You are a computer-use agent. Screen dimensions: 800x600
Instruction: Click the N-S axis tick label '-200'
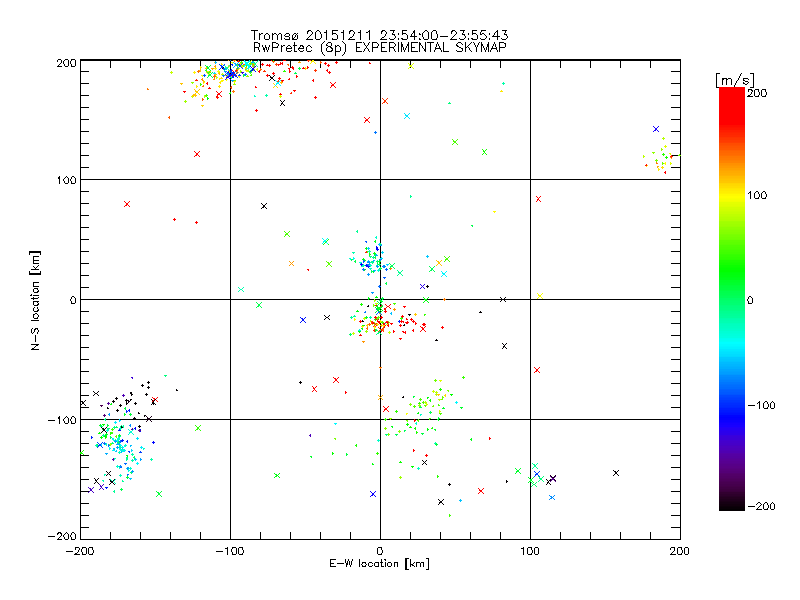(x=62, y=536)
